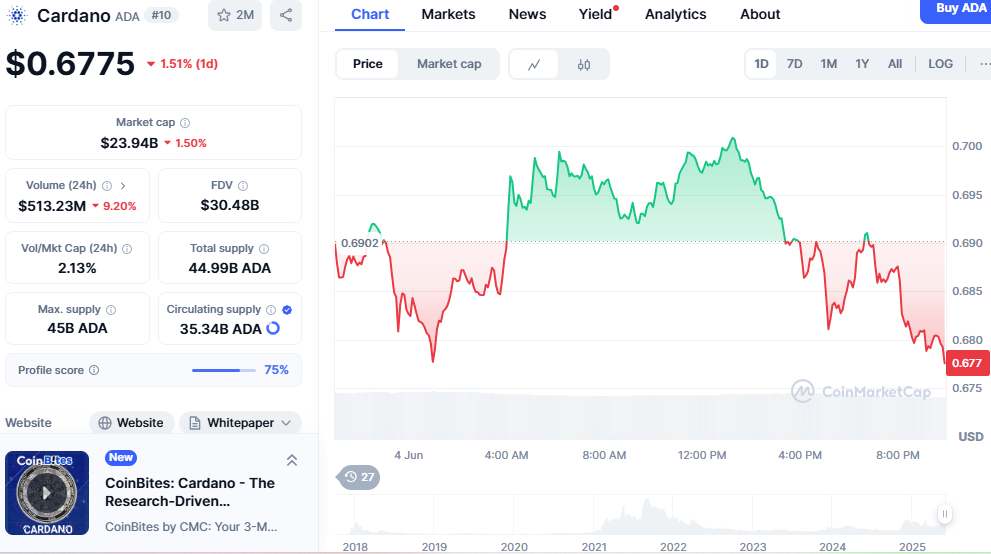991x554 pixels.
Task: Open FDV info icon
Action: pos(243,186)
